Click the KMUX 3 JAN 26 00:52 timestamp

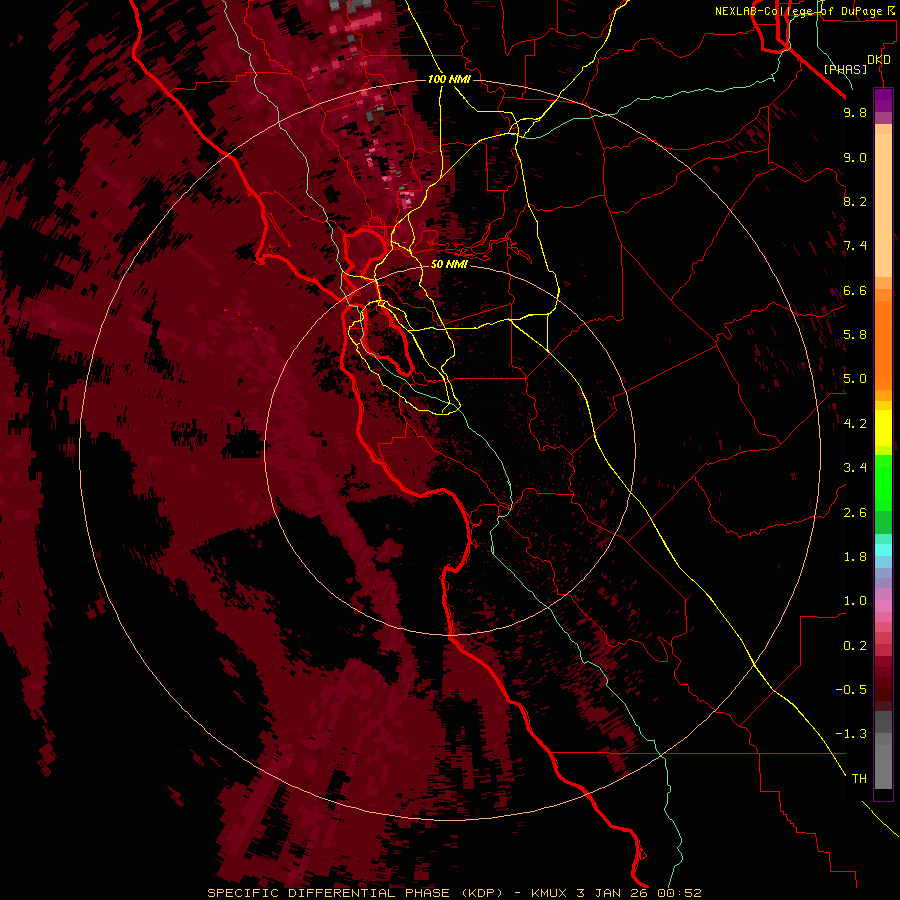pos(616,893)
